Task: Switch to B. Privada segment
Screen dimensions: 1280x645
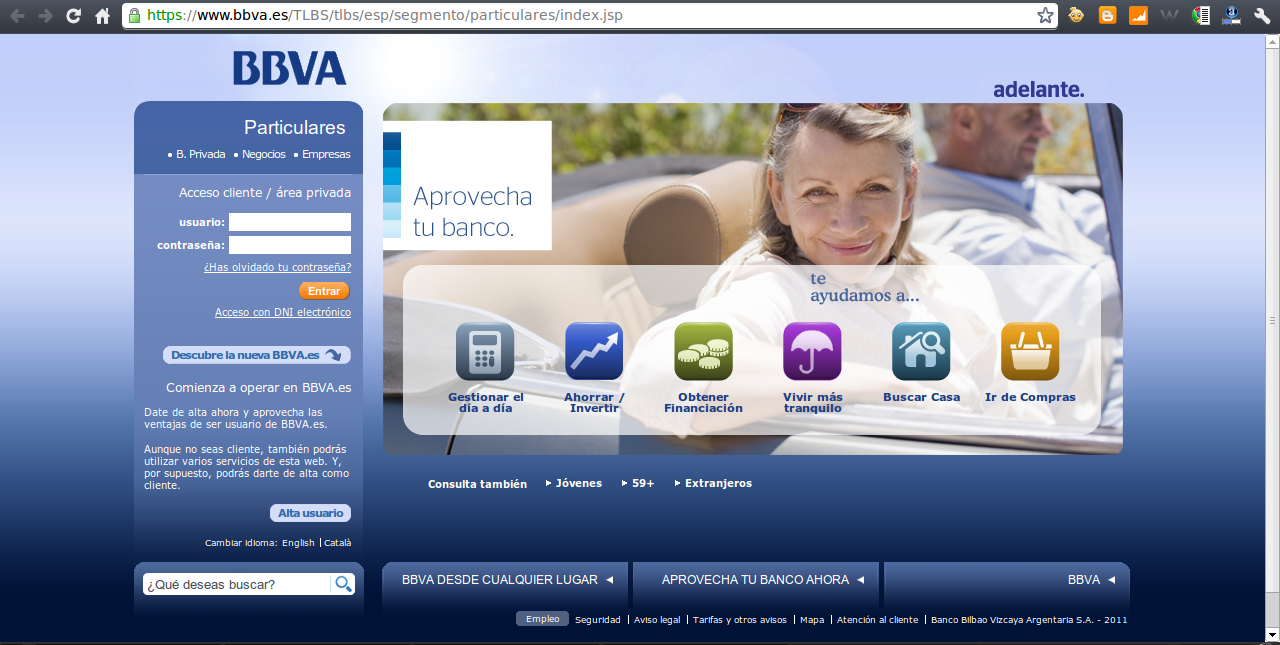Action: [200, 154]
